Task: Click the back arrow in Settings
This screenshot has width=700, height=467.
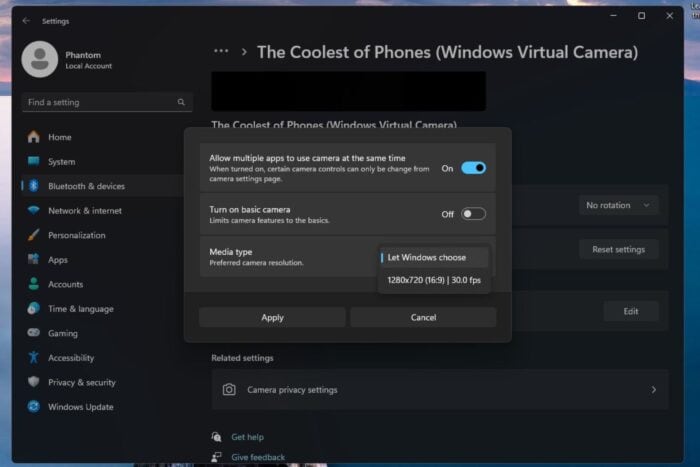Action: [26, 20]
